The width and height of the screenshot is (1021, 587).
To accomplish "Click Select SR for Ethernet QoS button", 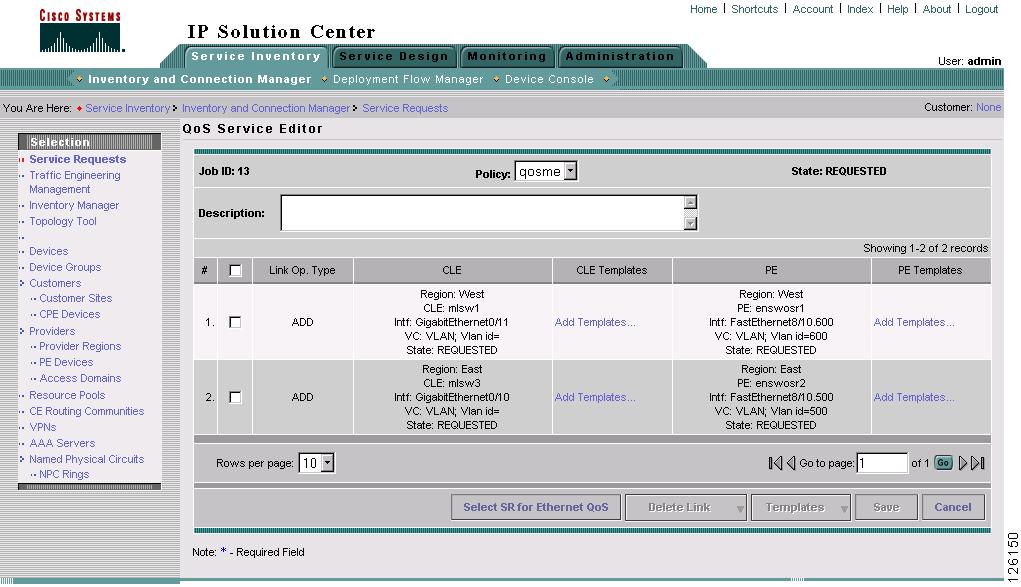I will pos(536,508).
